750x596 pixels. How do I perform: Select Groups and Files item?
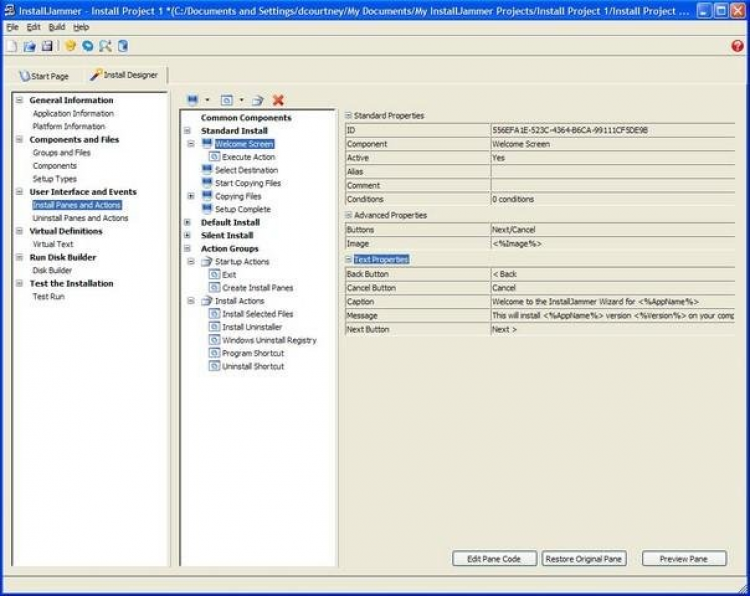(x=62, y=153)
